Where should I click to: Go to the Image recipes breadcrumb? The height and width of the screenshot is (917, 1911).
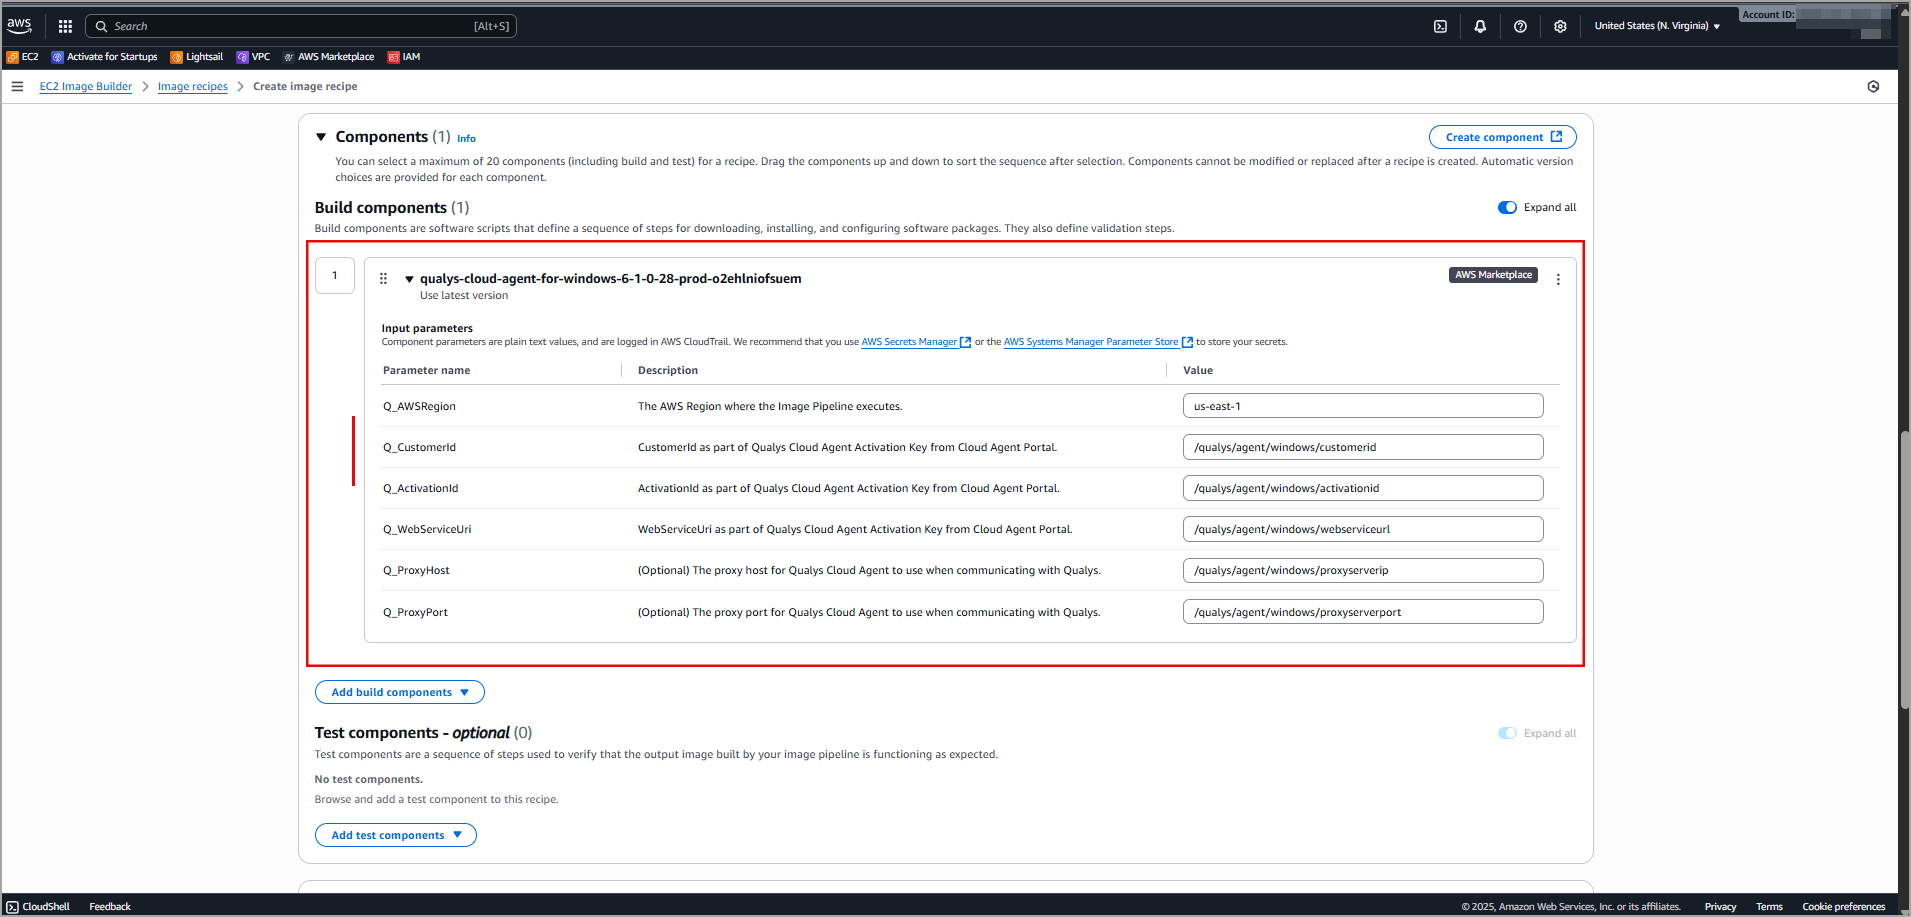coord(192,87)
